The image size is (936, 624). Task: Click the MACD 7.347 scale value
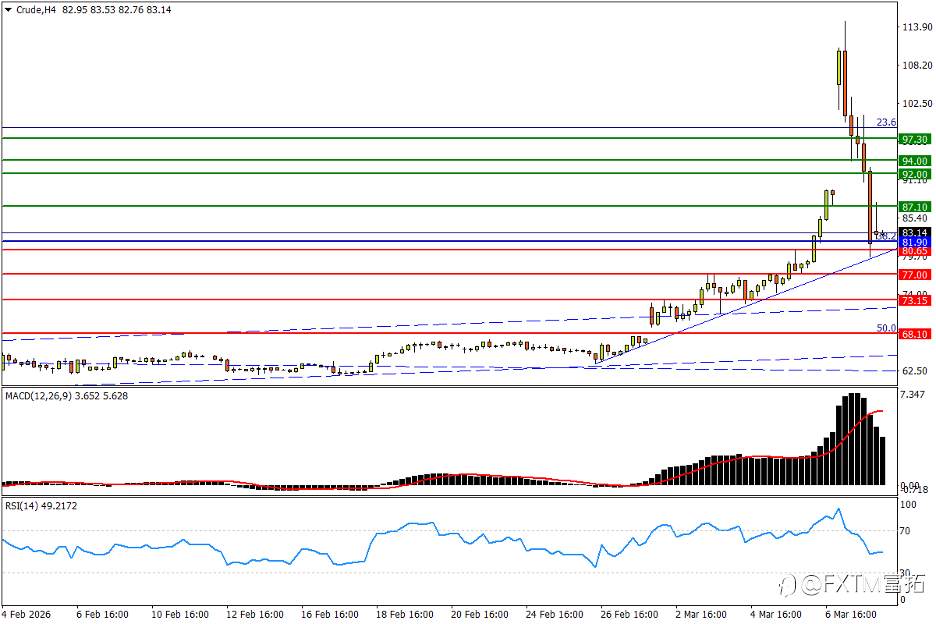(913, 394)
